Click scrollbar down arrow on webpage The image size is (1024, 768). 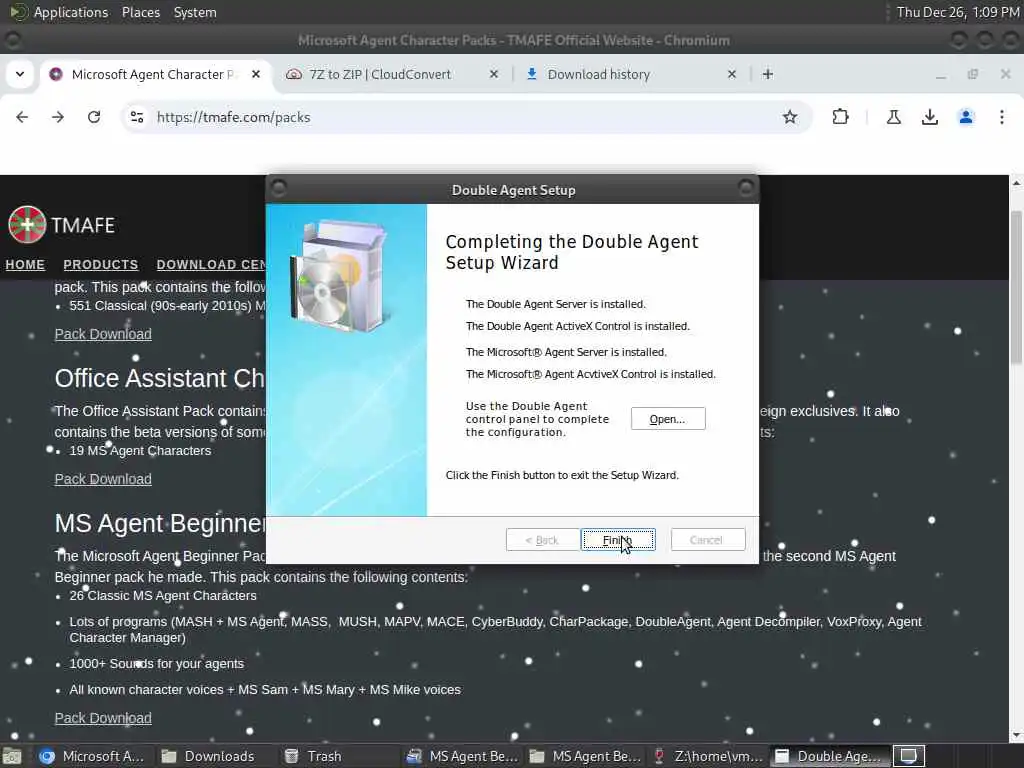point(1016,734)
